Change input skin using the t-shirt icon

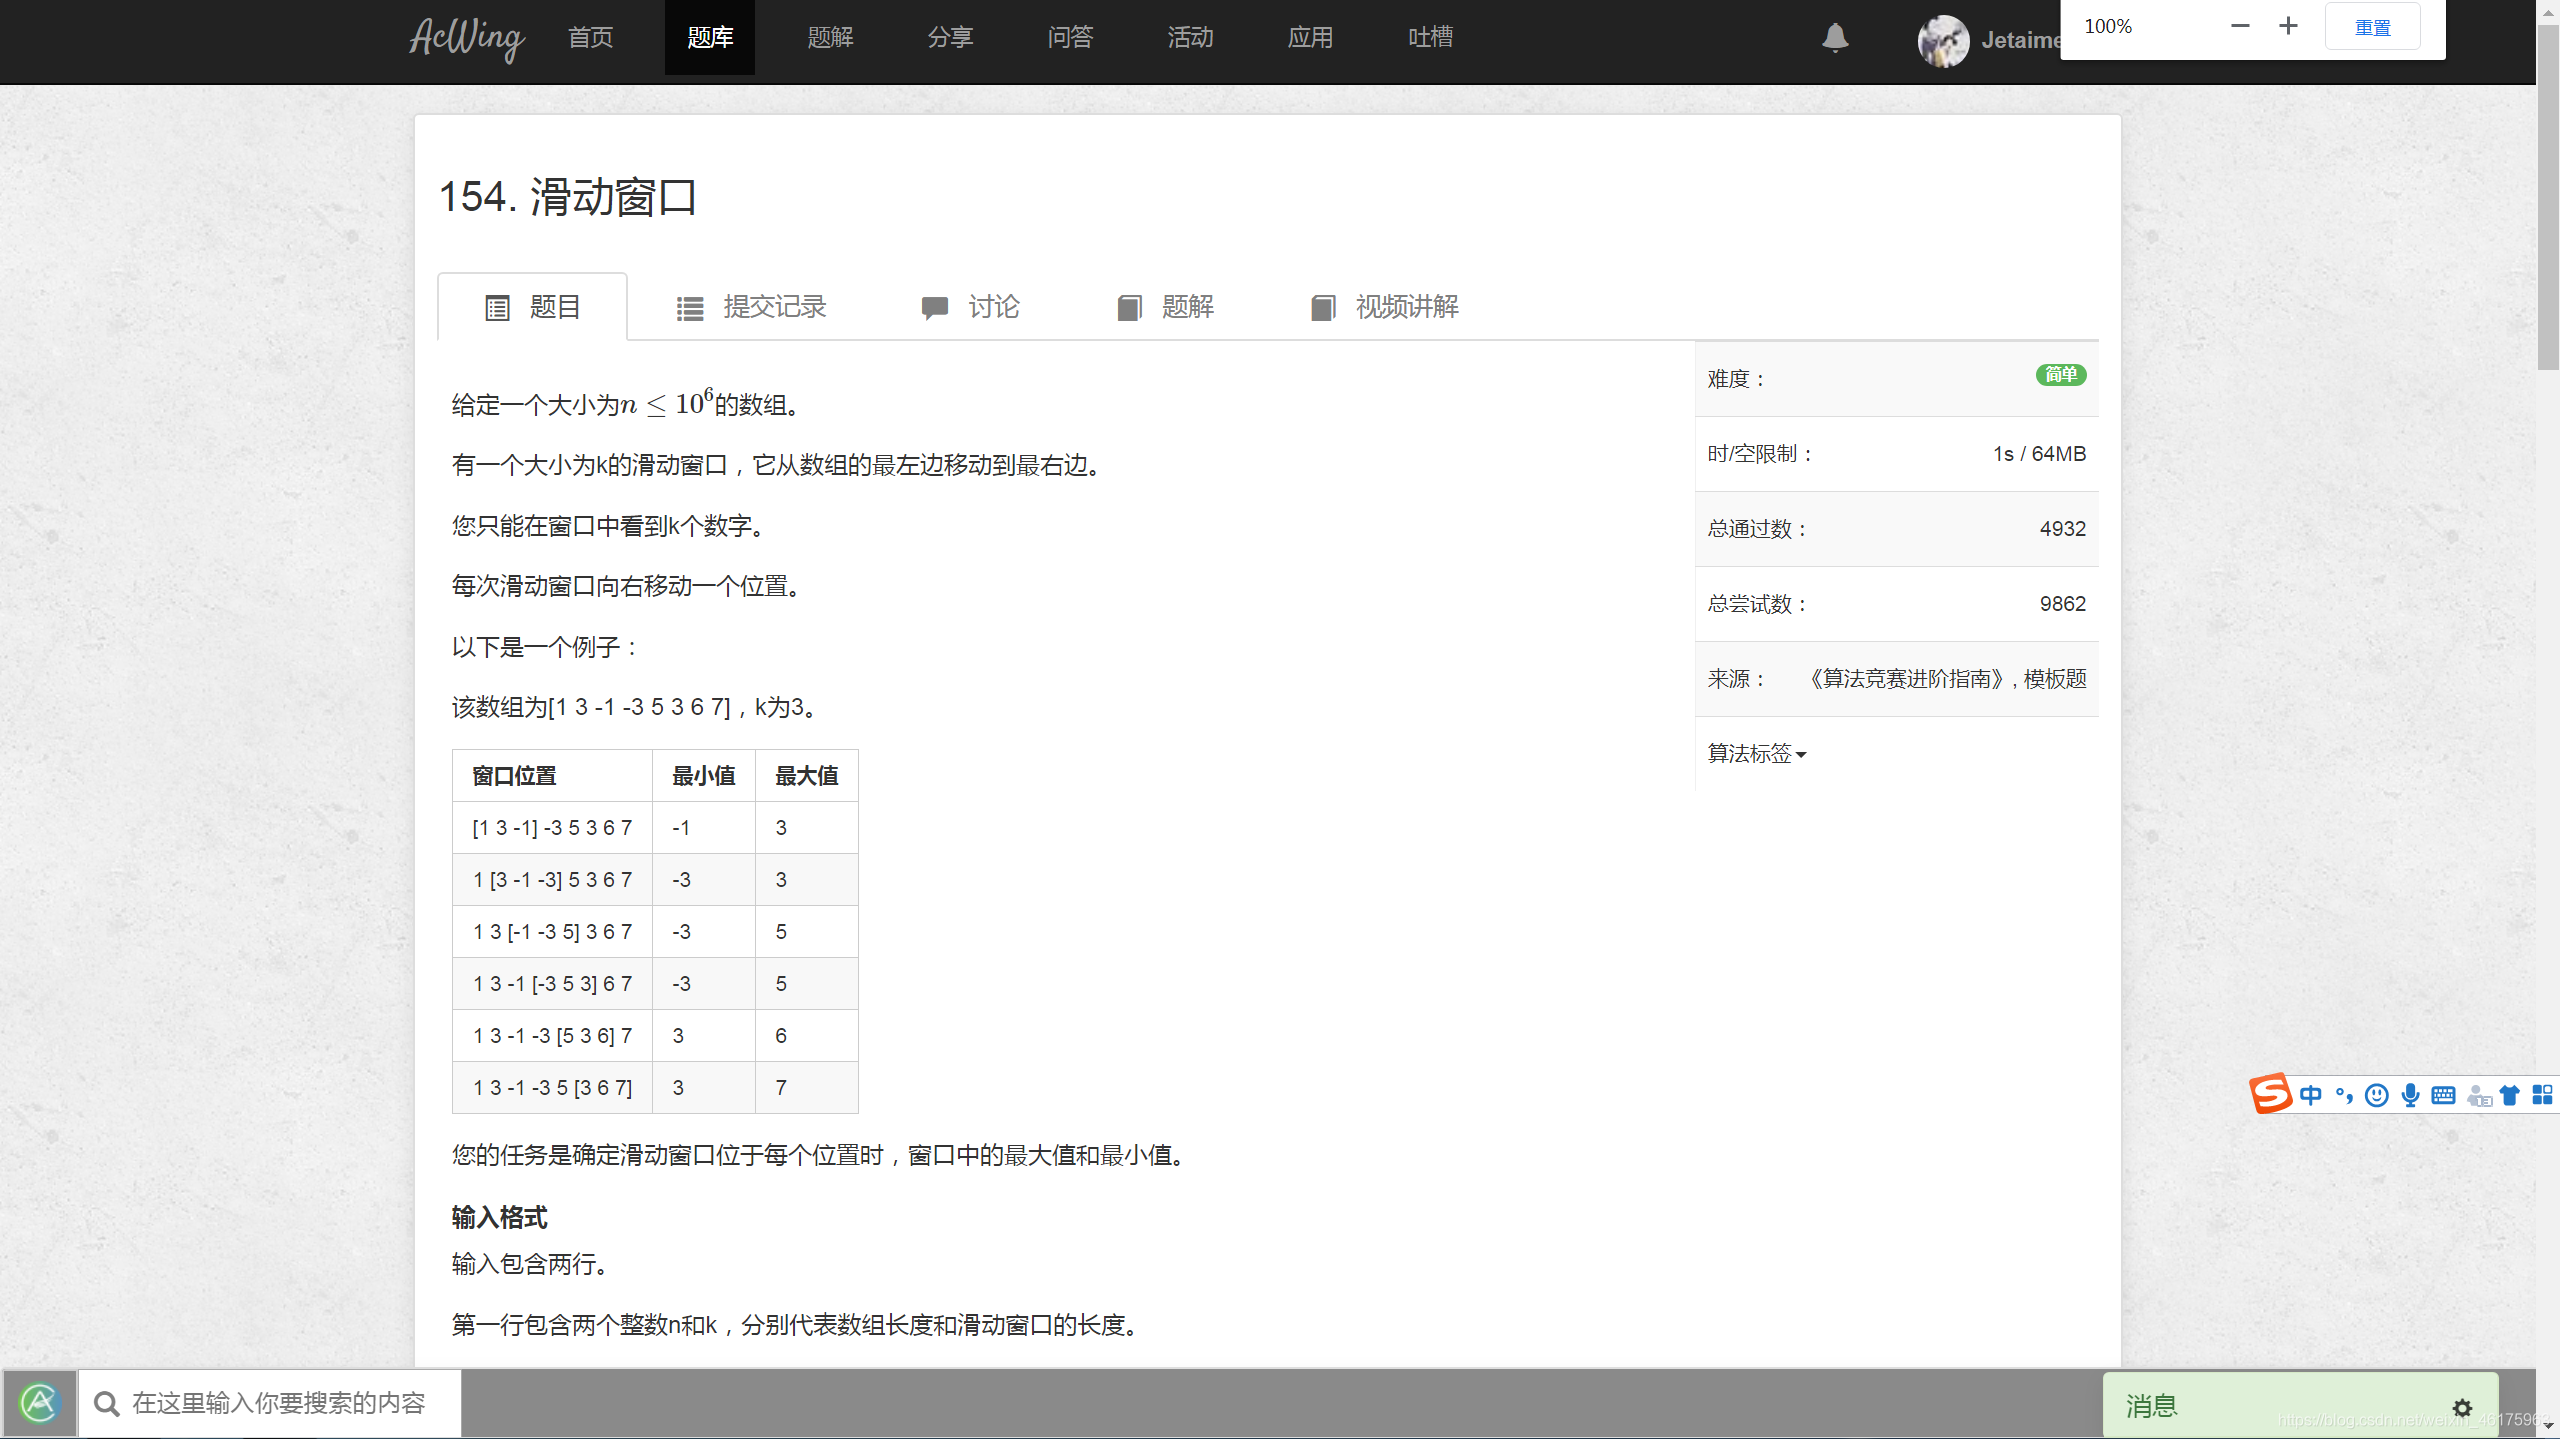click(x=2510, y=1095)
